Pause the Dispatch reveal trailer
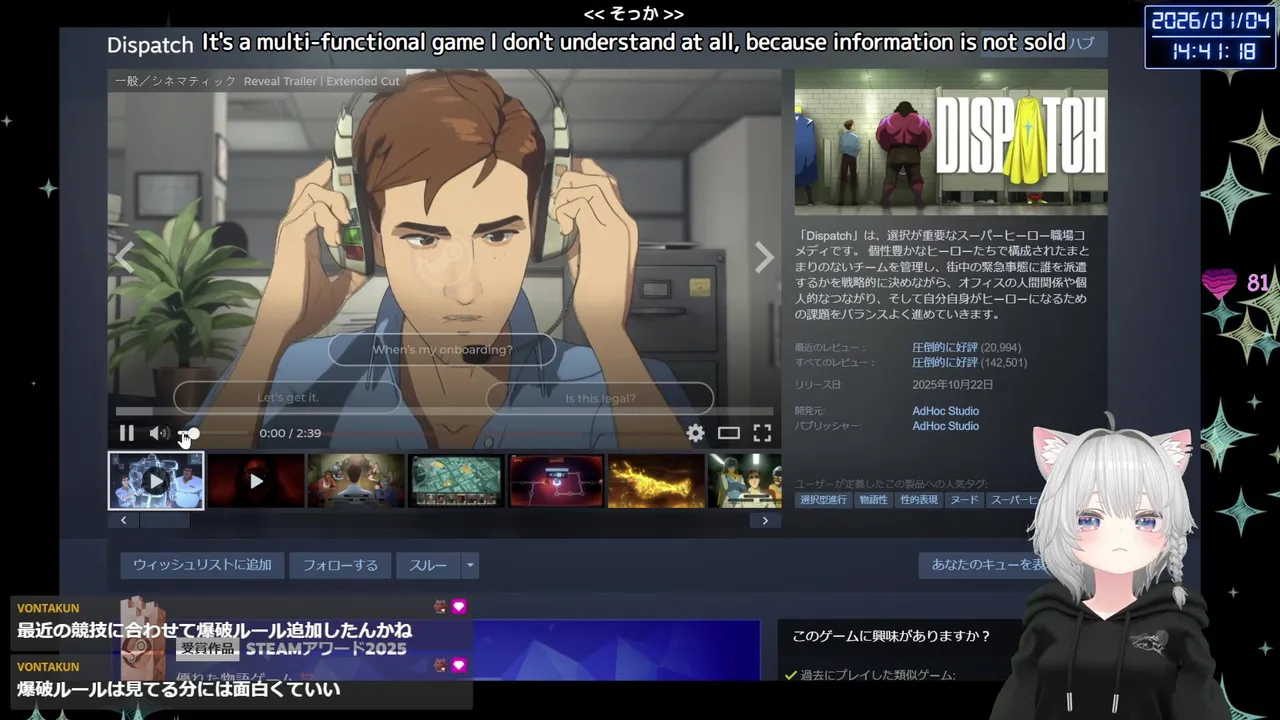The height and width of the screenshot is (720, 1280). tap(127, 433)
